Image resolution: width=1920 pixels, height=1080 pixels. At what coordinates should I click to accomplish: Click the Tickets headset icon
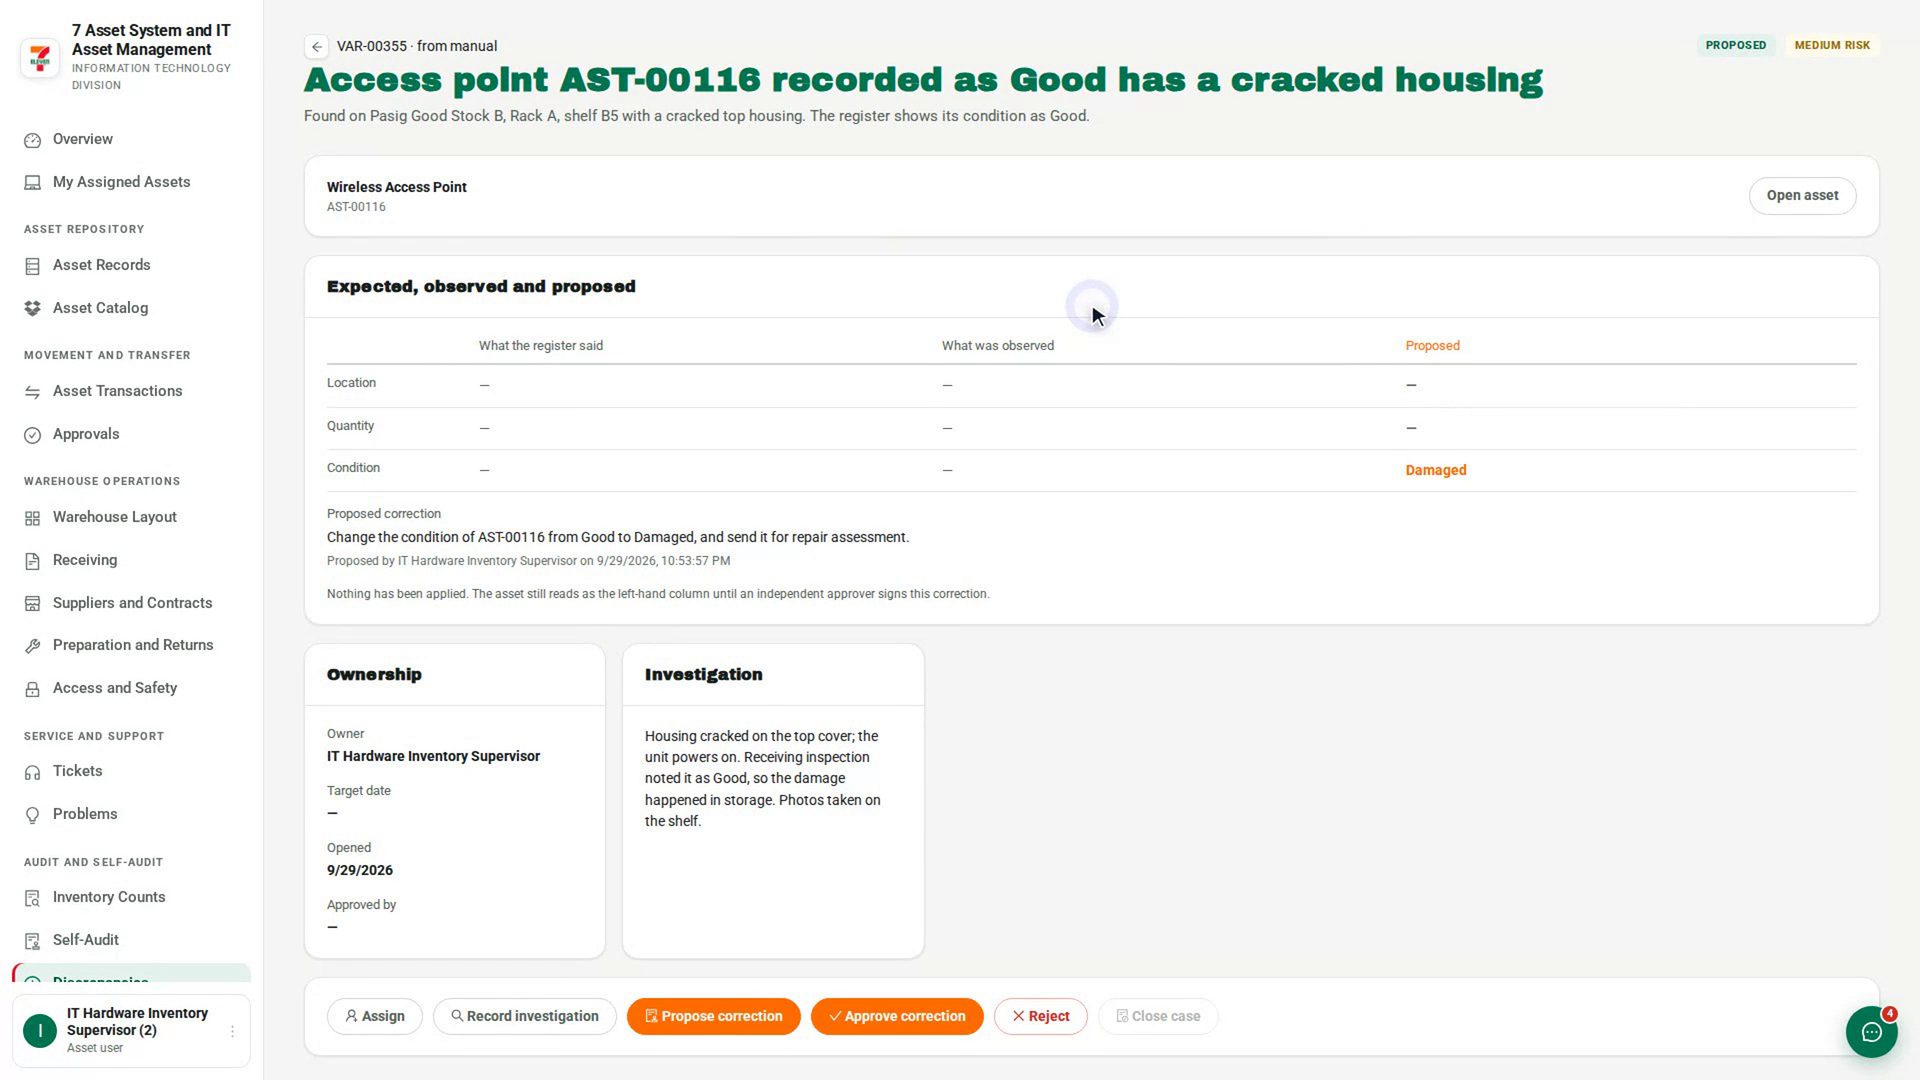32,772
